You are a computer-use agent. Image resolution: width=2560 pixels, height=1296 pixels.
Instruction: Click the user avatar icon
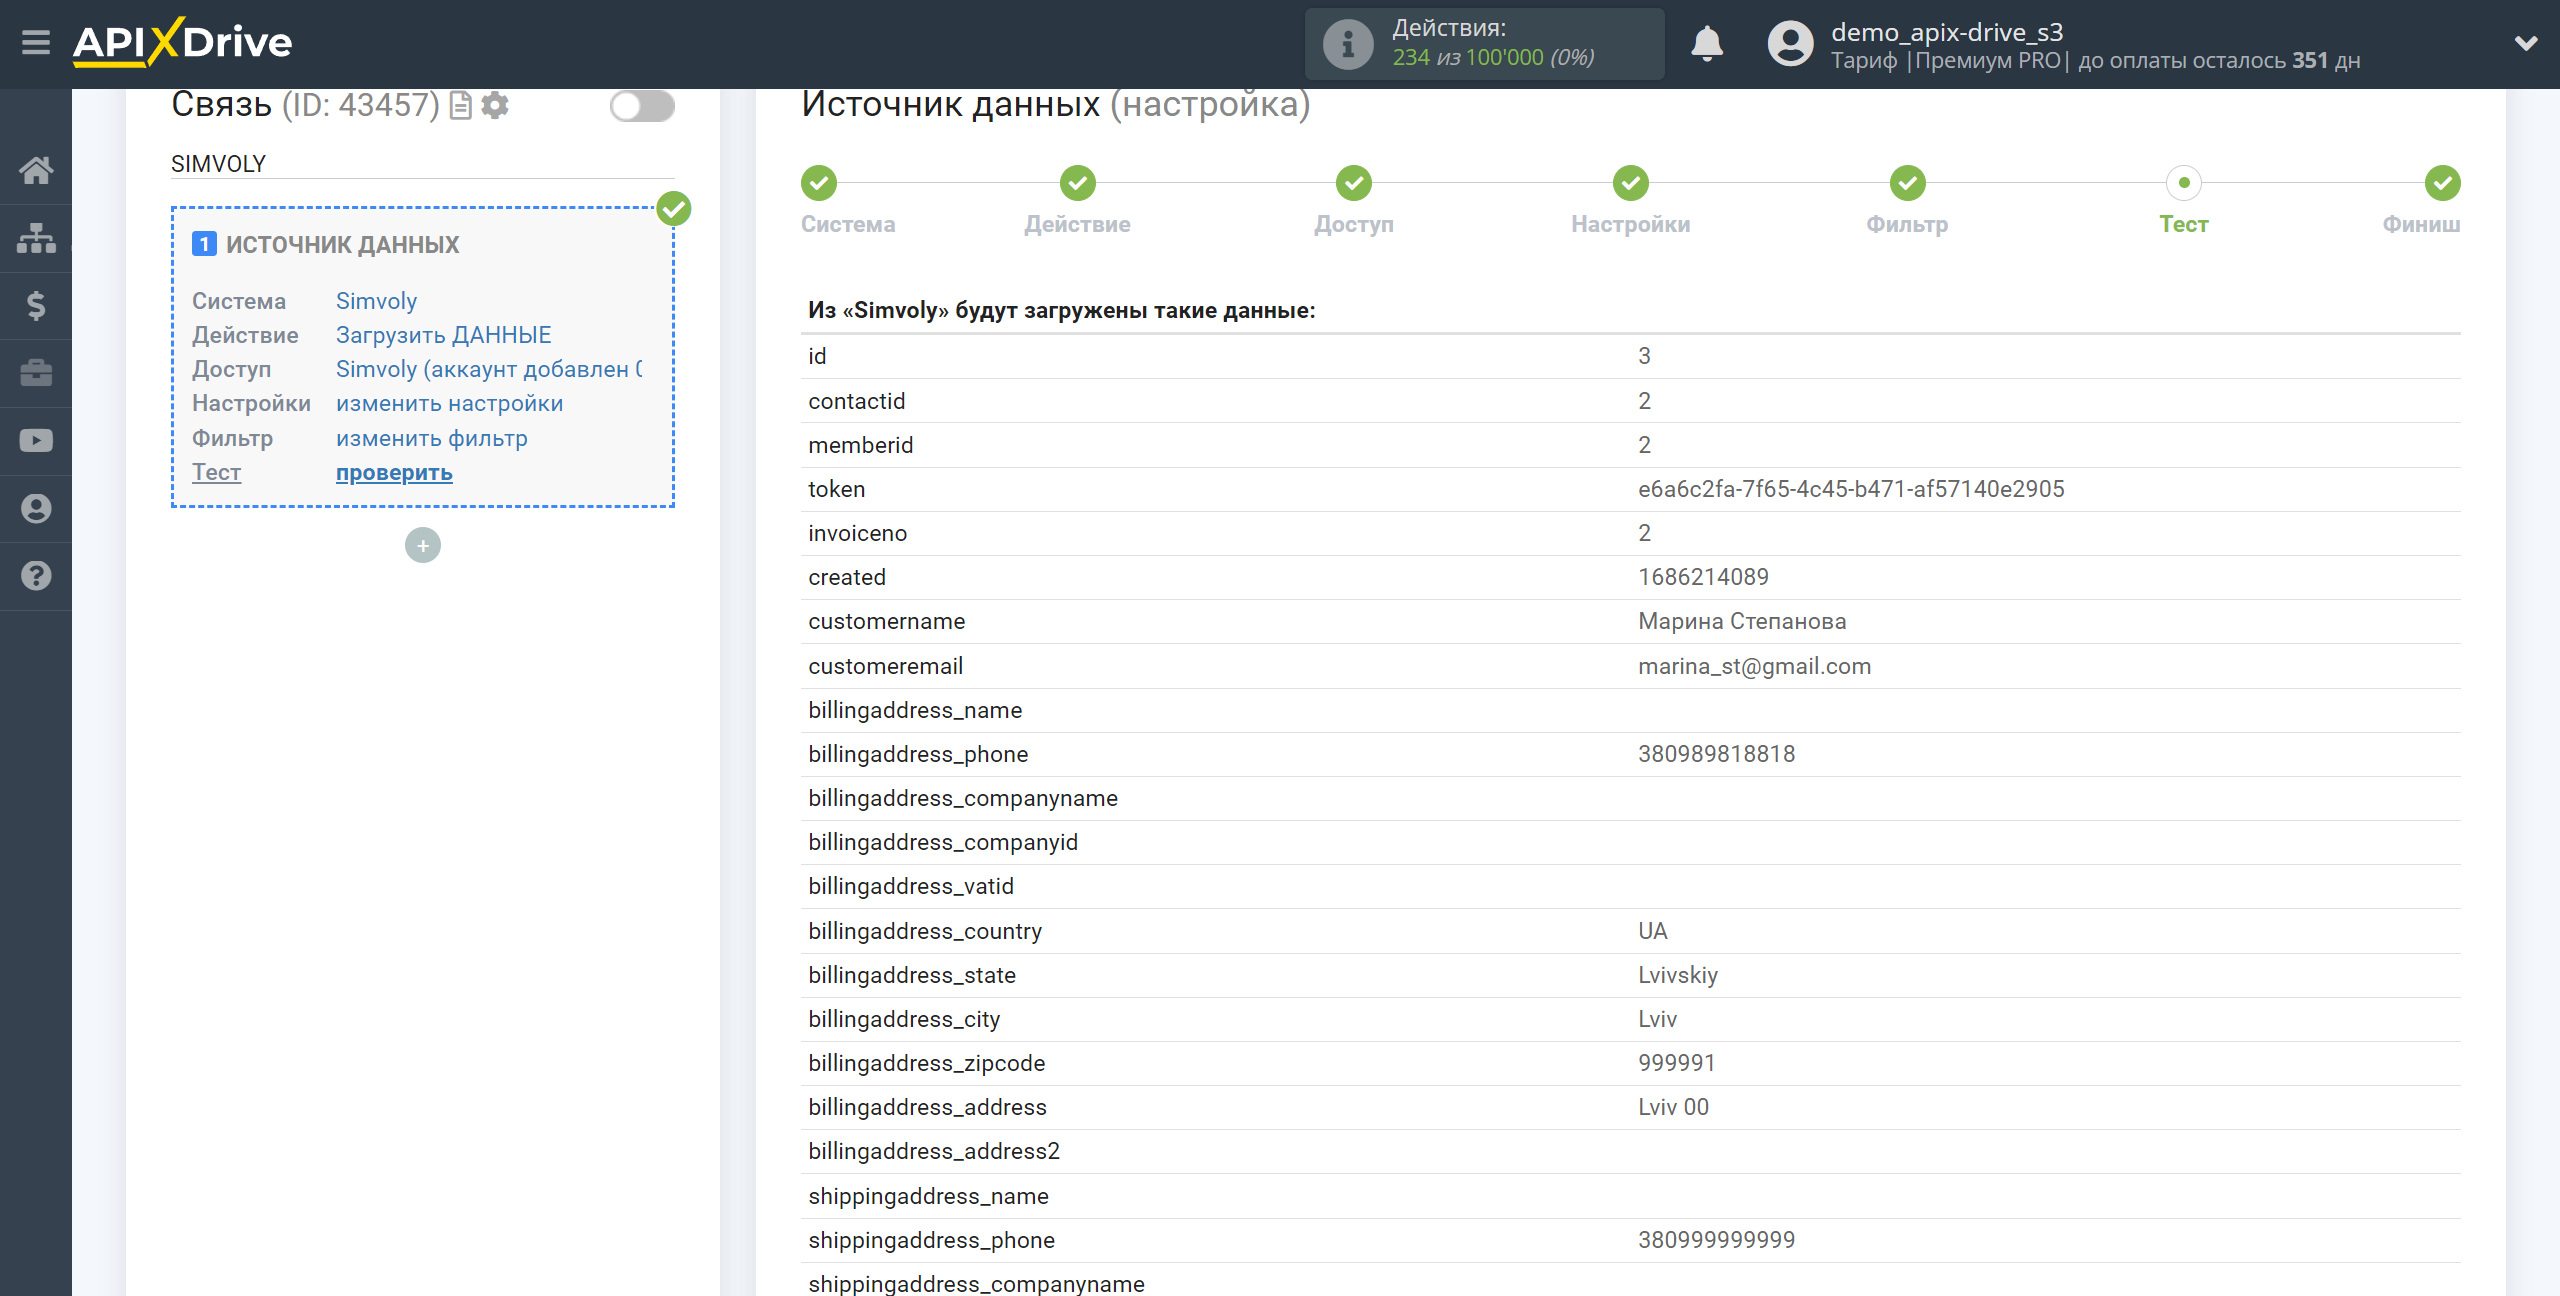pos(1790,44)
